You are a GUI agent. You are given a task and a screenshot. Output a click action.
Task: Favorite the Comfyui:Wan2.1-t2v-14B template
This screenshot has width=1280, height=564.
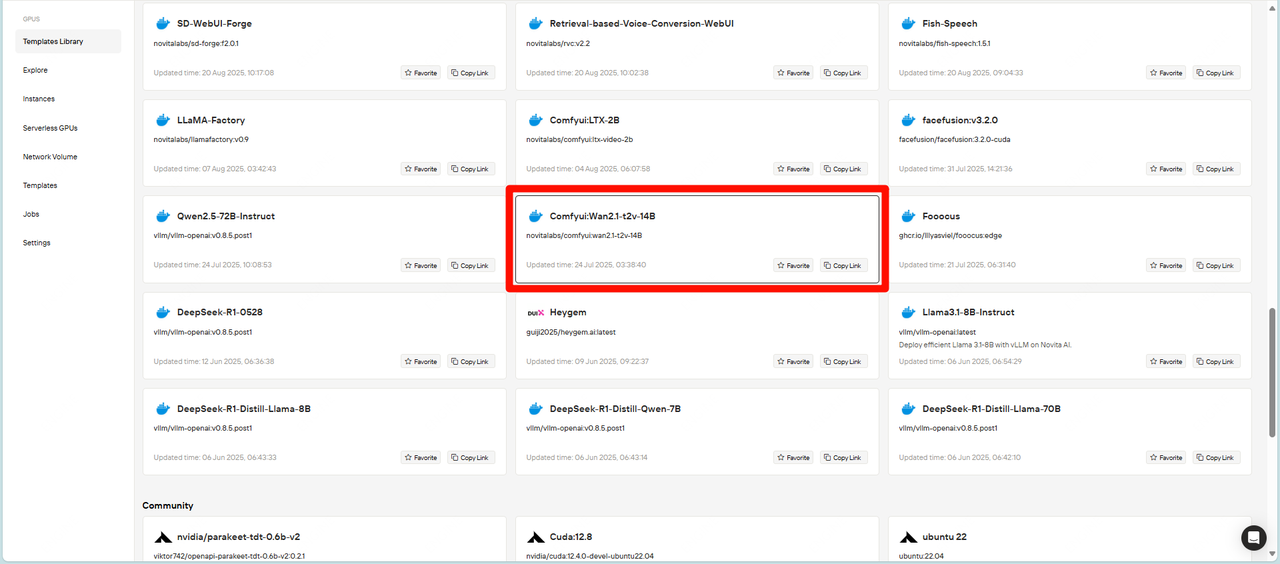pyautogui.click(x=793, y=266)
